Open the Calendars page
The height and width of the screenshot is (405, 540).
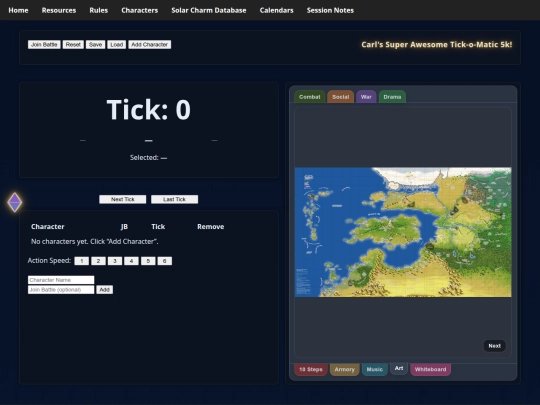click(x=277, y=10)
